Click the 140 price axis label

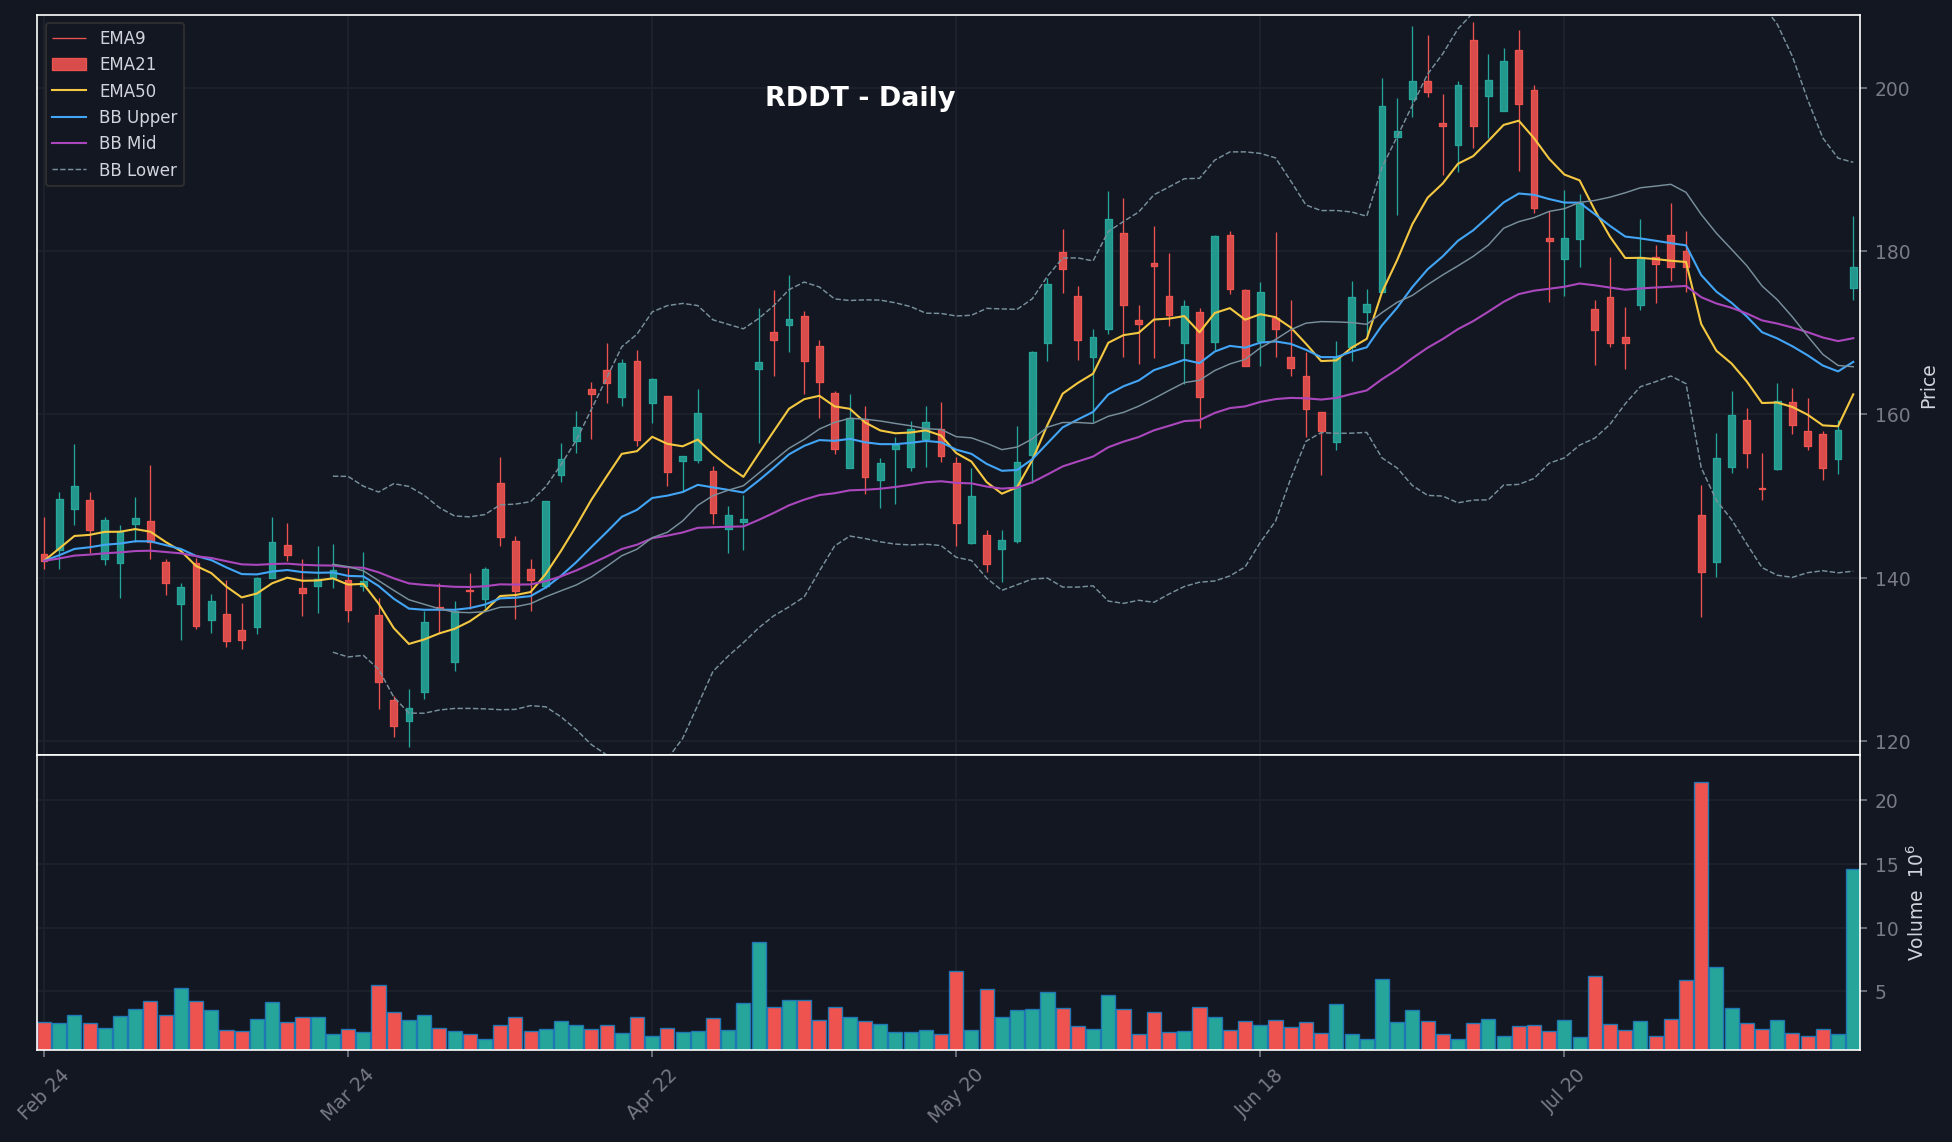click(1892, 579)
